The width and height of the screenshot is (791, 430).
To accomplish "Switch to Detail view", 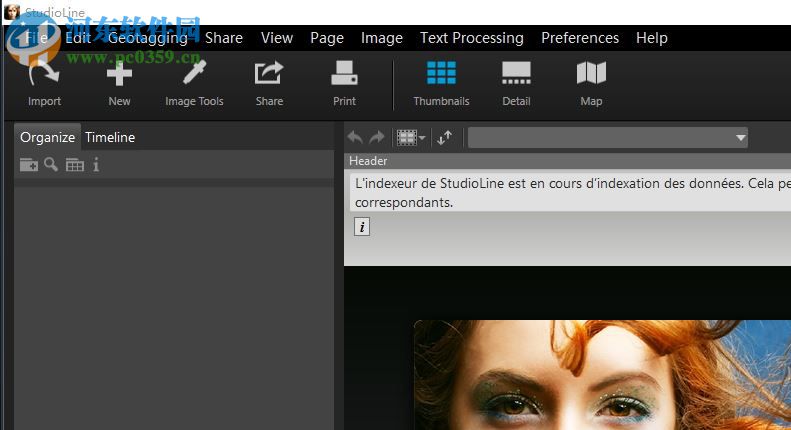I will pyautogui.click(x=516, y=83).
